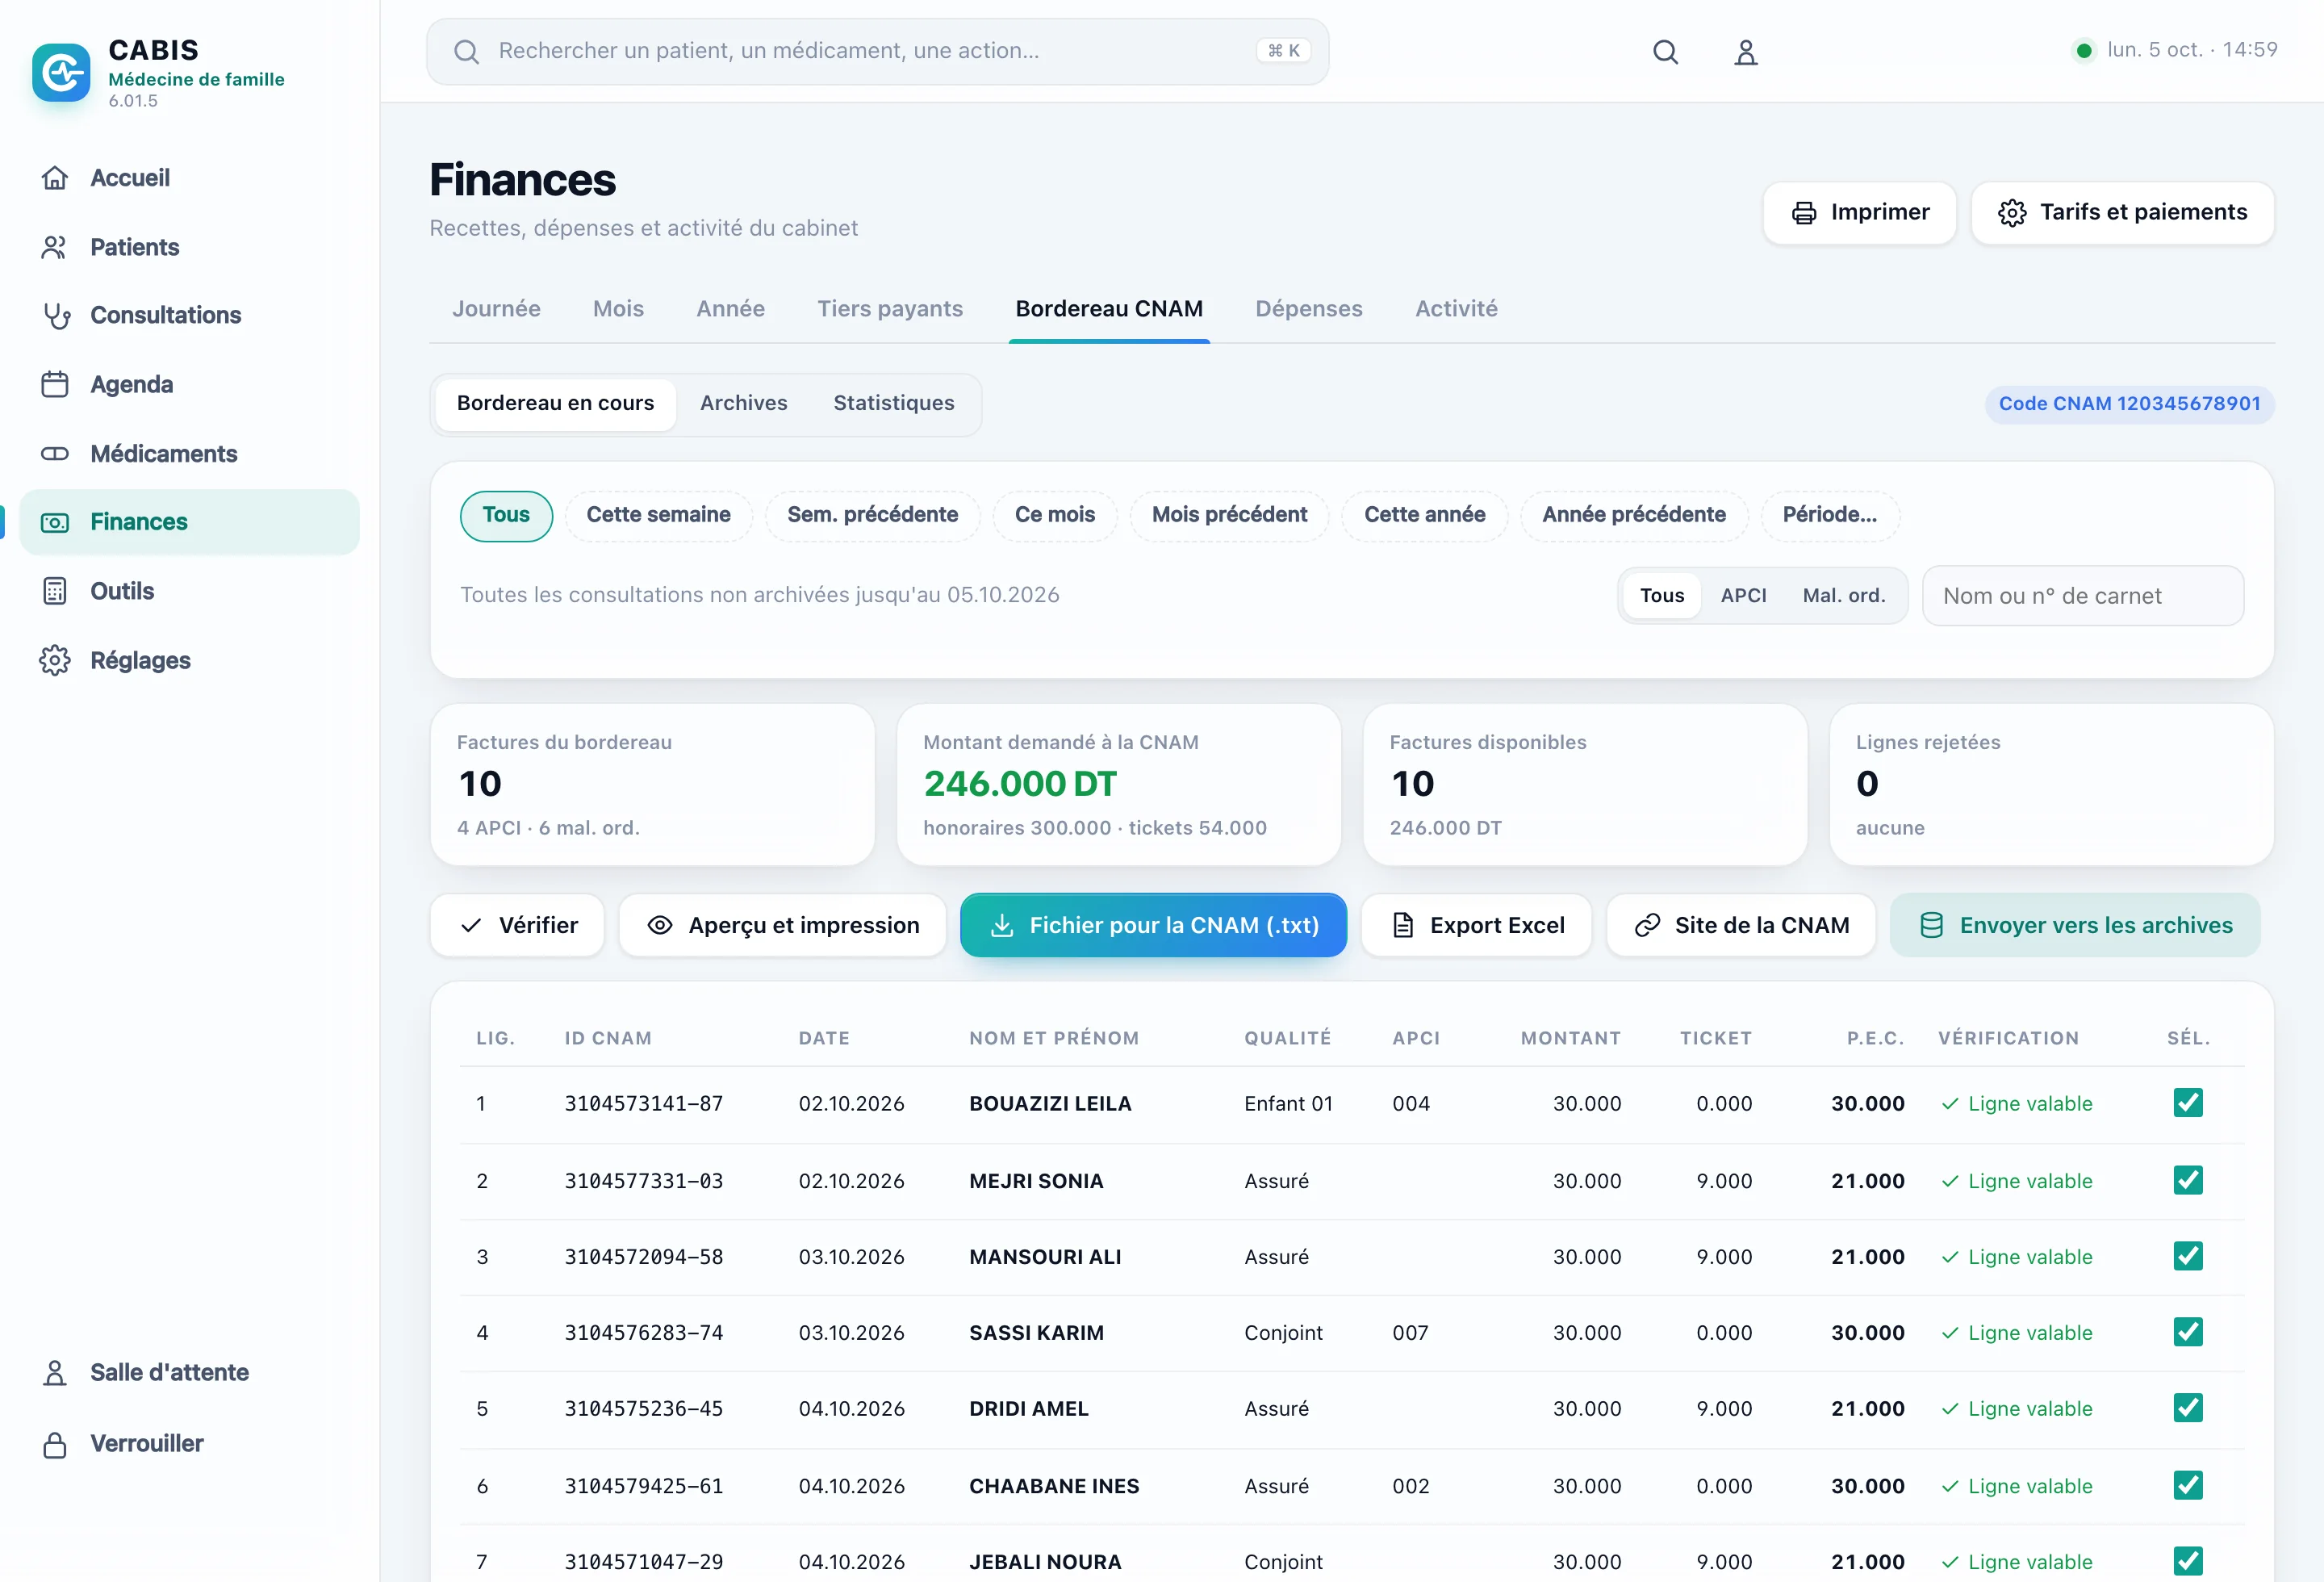
Task: Uncheck selection for MEJRI SONIA row
Action: tap(2188, 1180)
